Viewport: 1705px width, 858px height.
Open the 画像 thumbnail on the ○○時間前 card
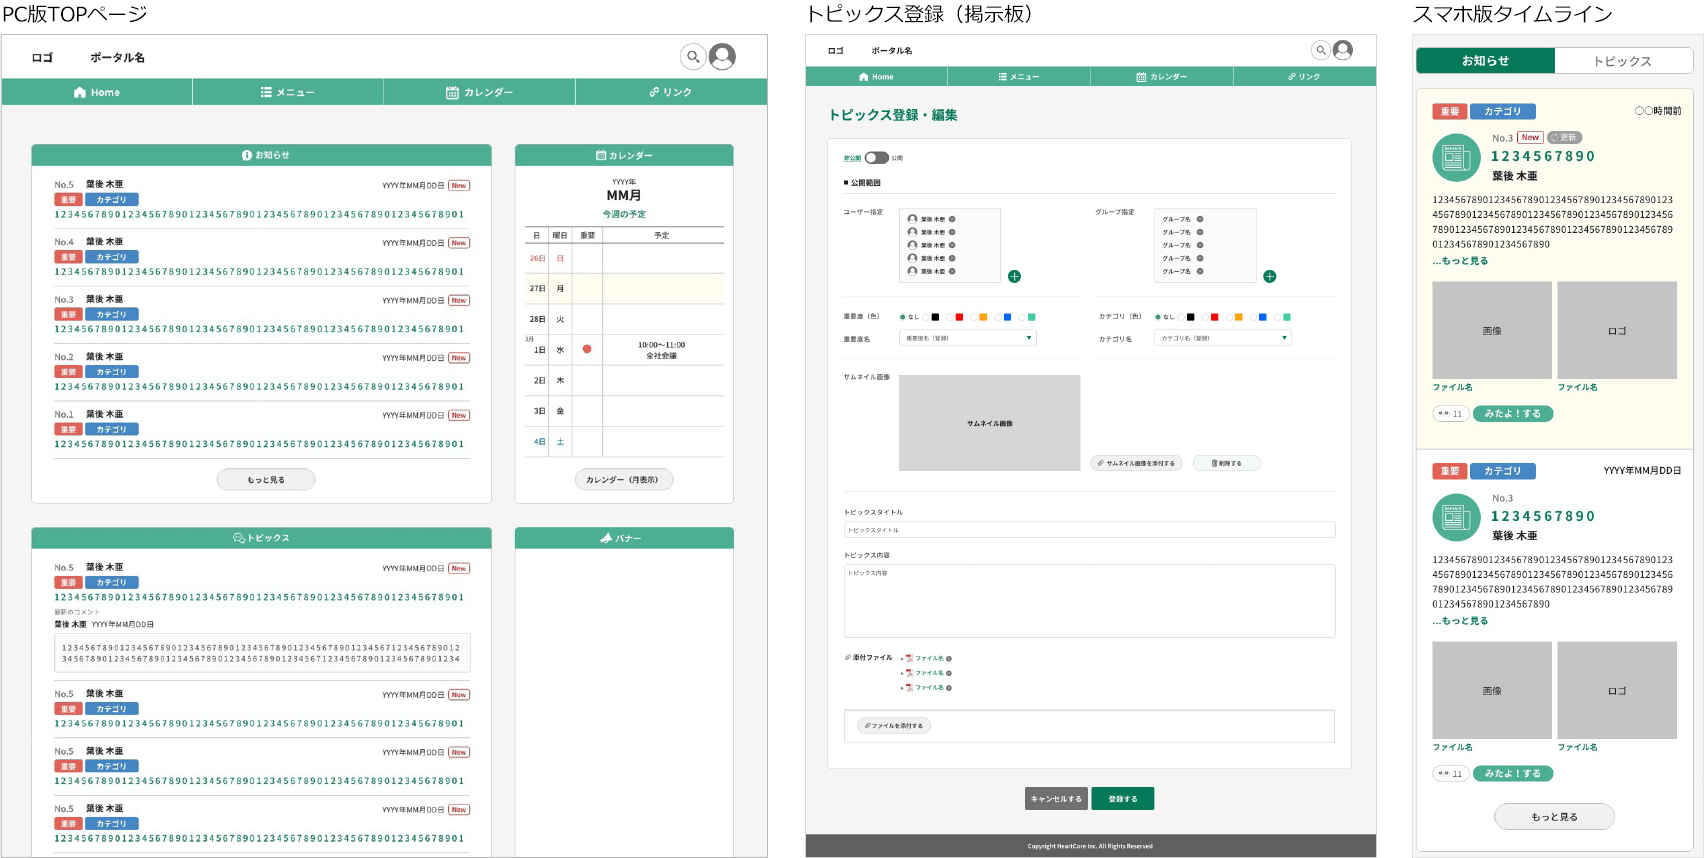click(x=1492, y=330)
